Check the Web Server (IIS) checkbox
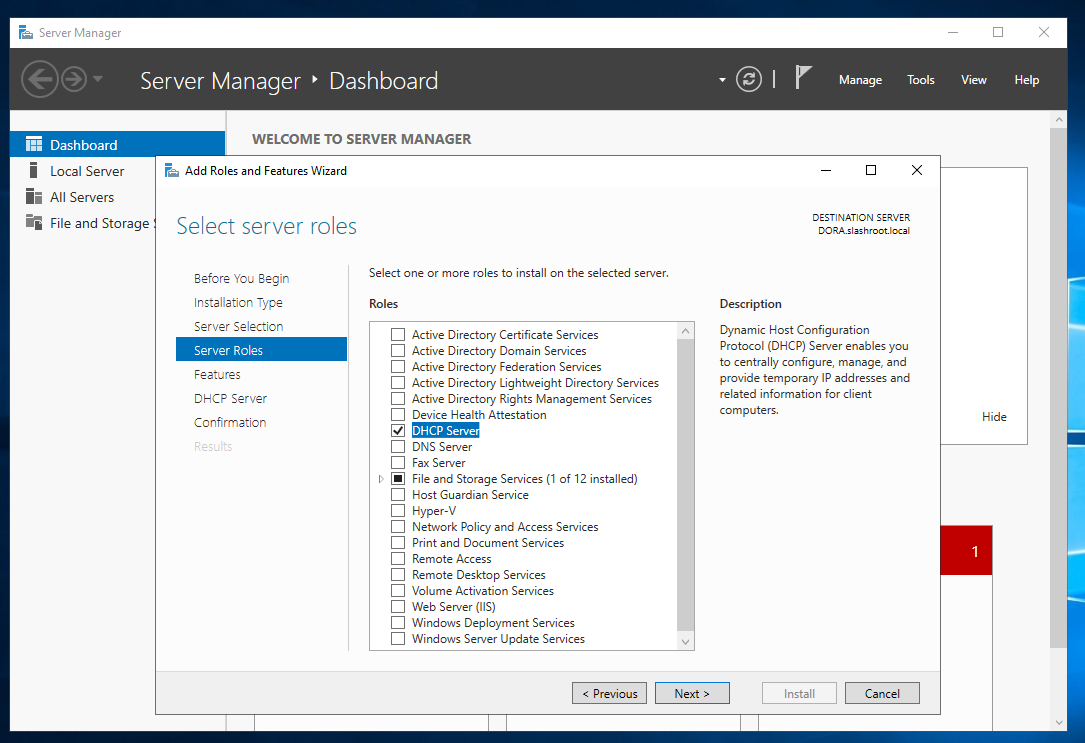 (x=398, y=607)
